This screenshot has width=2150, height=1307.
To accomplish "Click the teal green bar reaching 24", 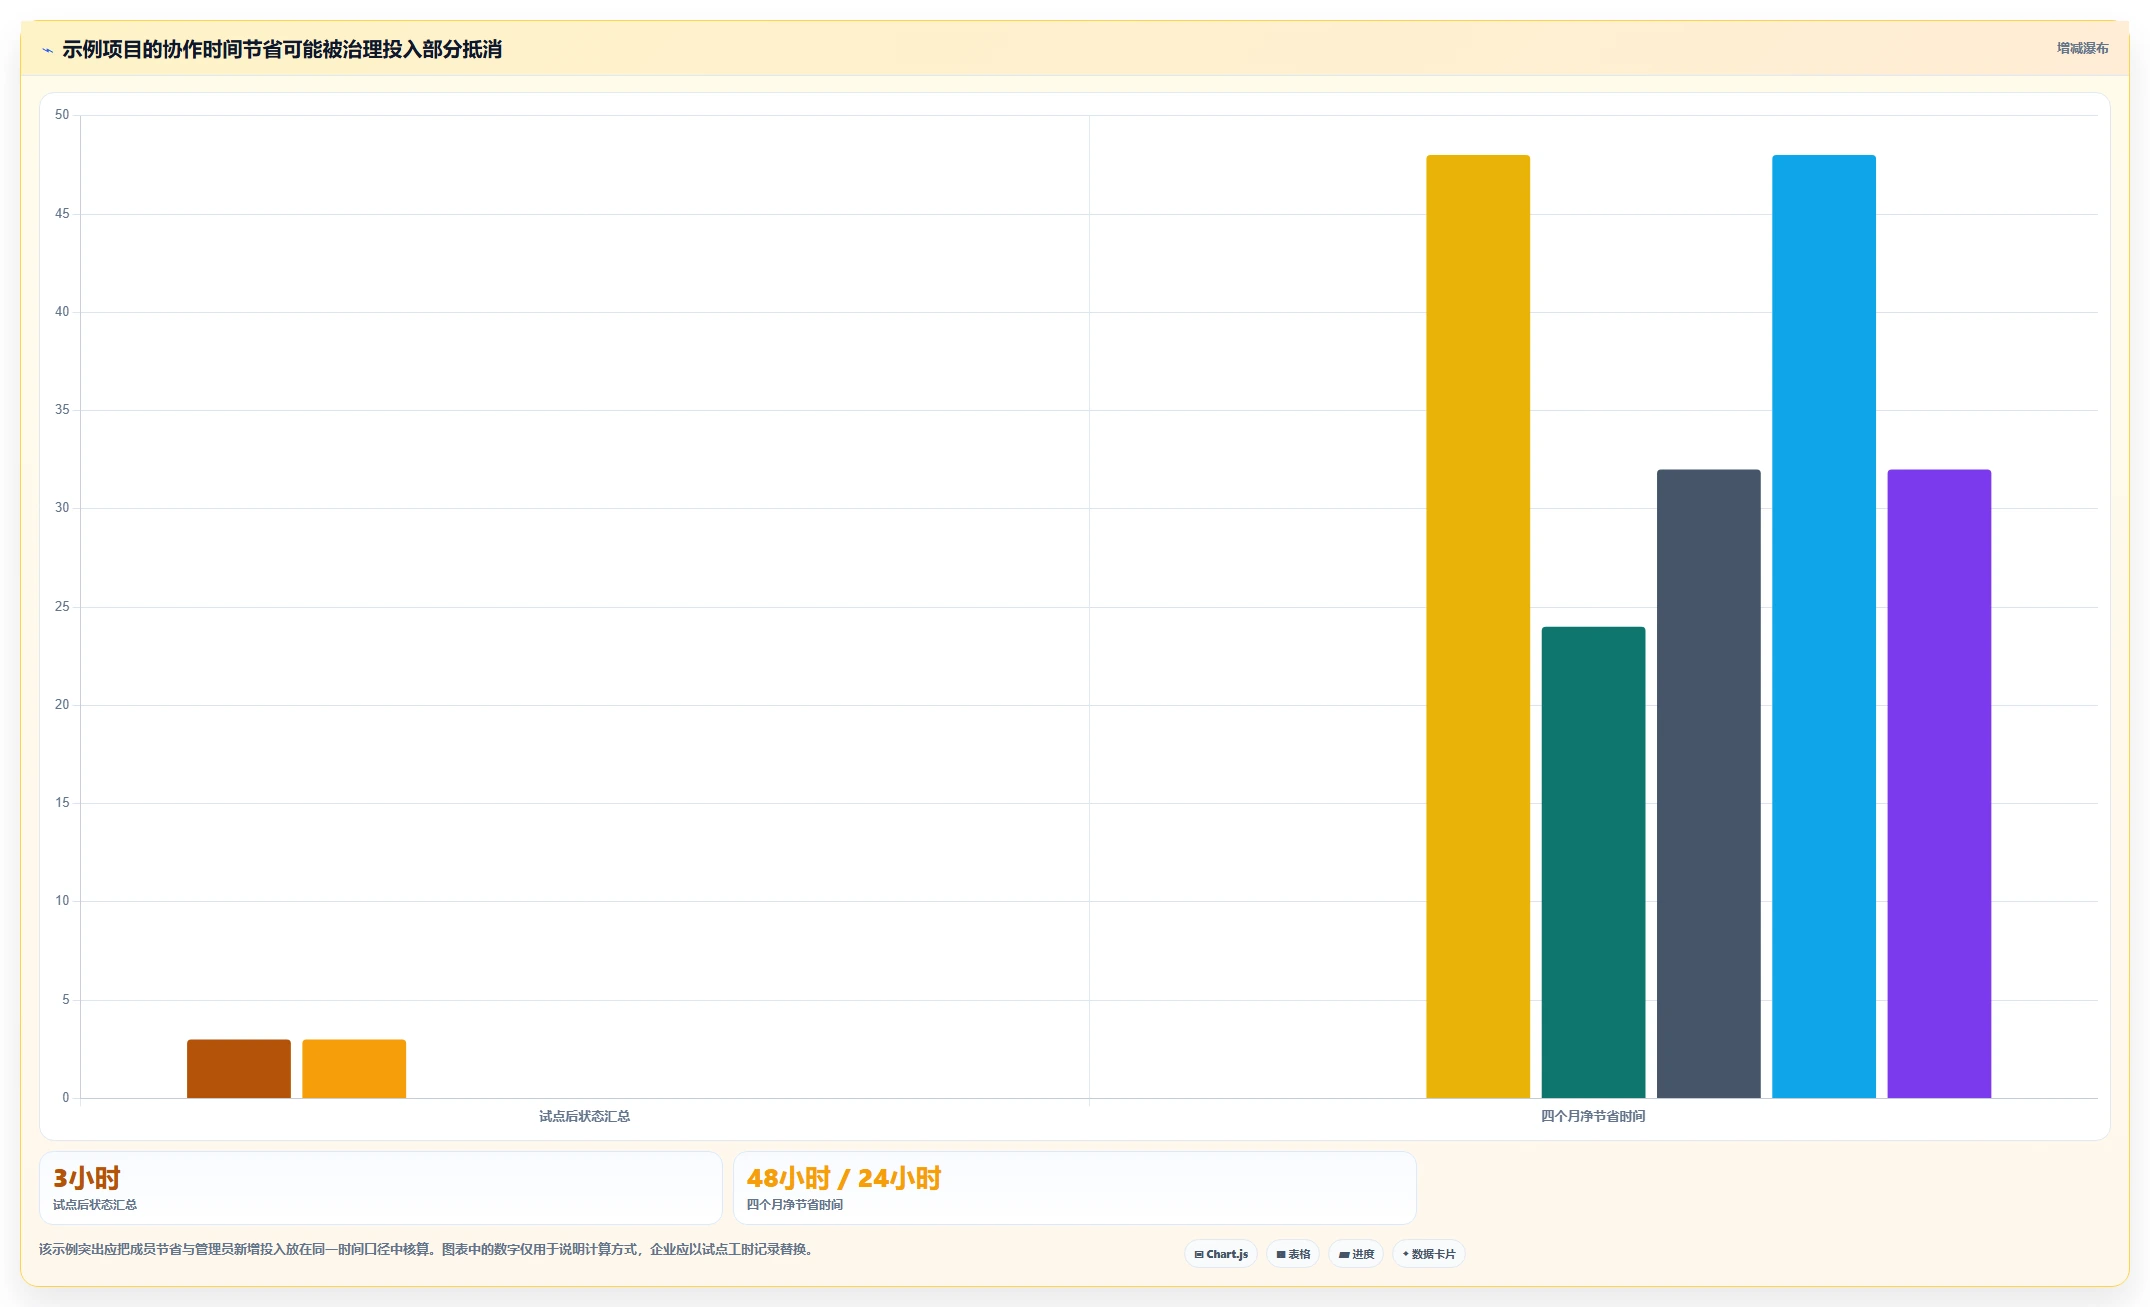I will coord(1593,862).
